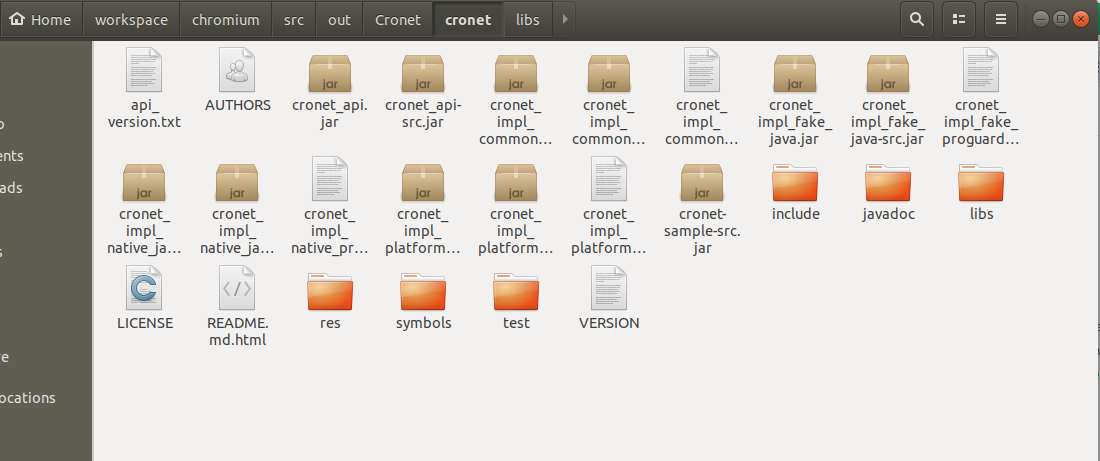
Task: Open the res folder
Action: pos(330,293)
